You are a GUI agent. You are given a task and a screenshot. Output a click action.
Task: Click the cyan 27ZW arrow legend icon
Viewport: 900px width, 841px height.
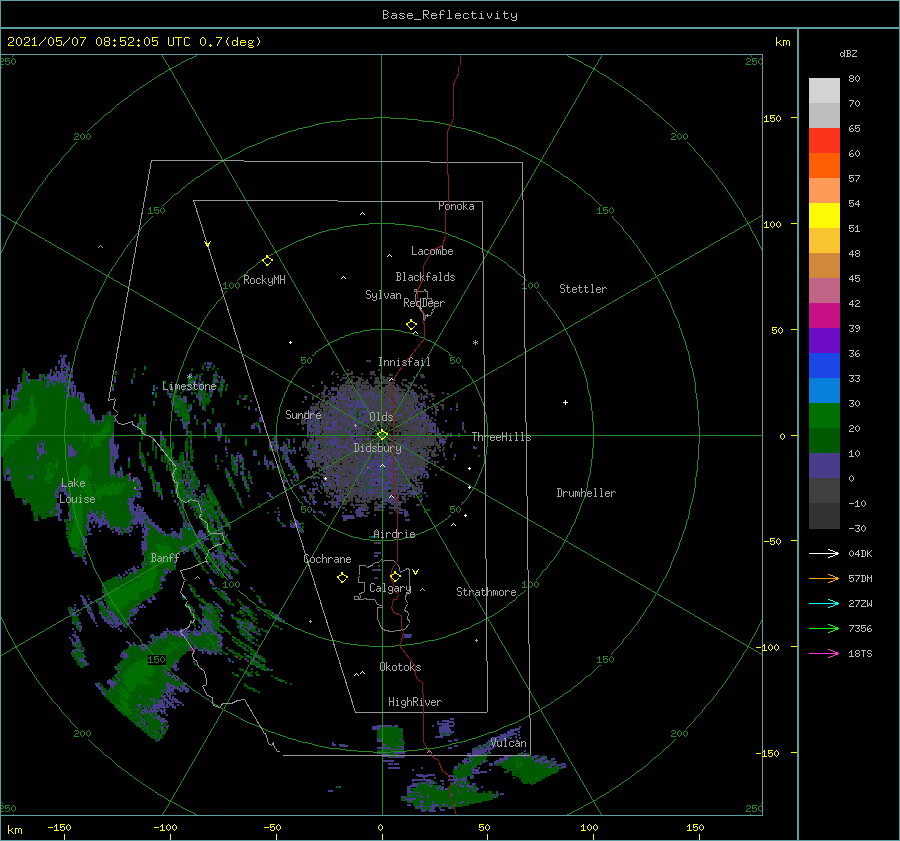point(824,603)
